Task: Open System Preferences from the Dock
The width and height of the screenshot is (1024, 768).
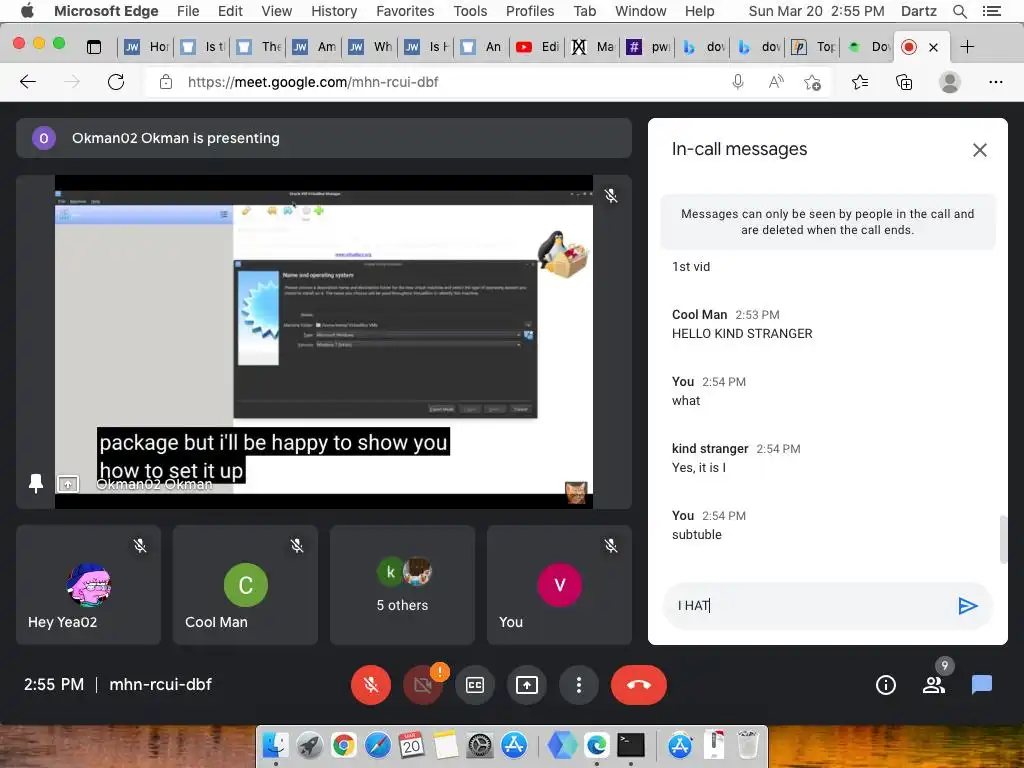Action: pyautogui.click(x=480, y=744)
